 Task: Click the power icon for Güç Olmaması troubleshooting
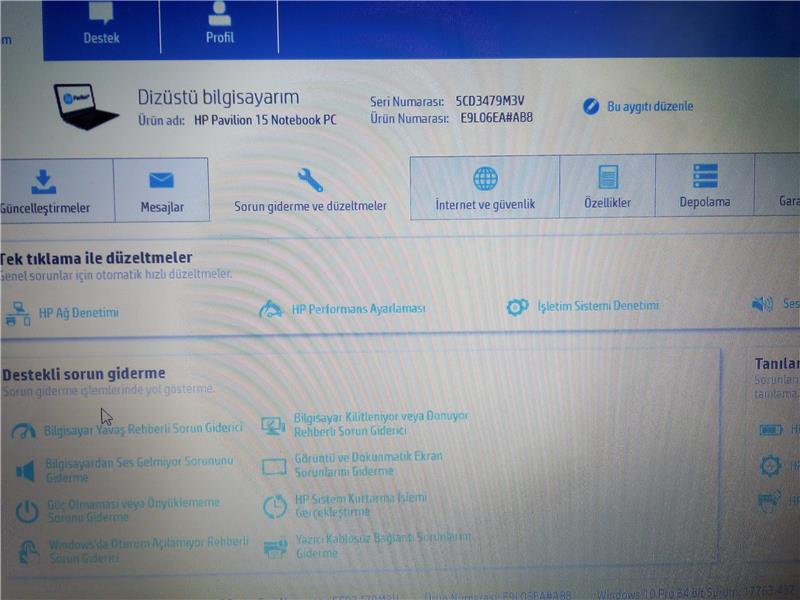27,511
